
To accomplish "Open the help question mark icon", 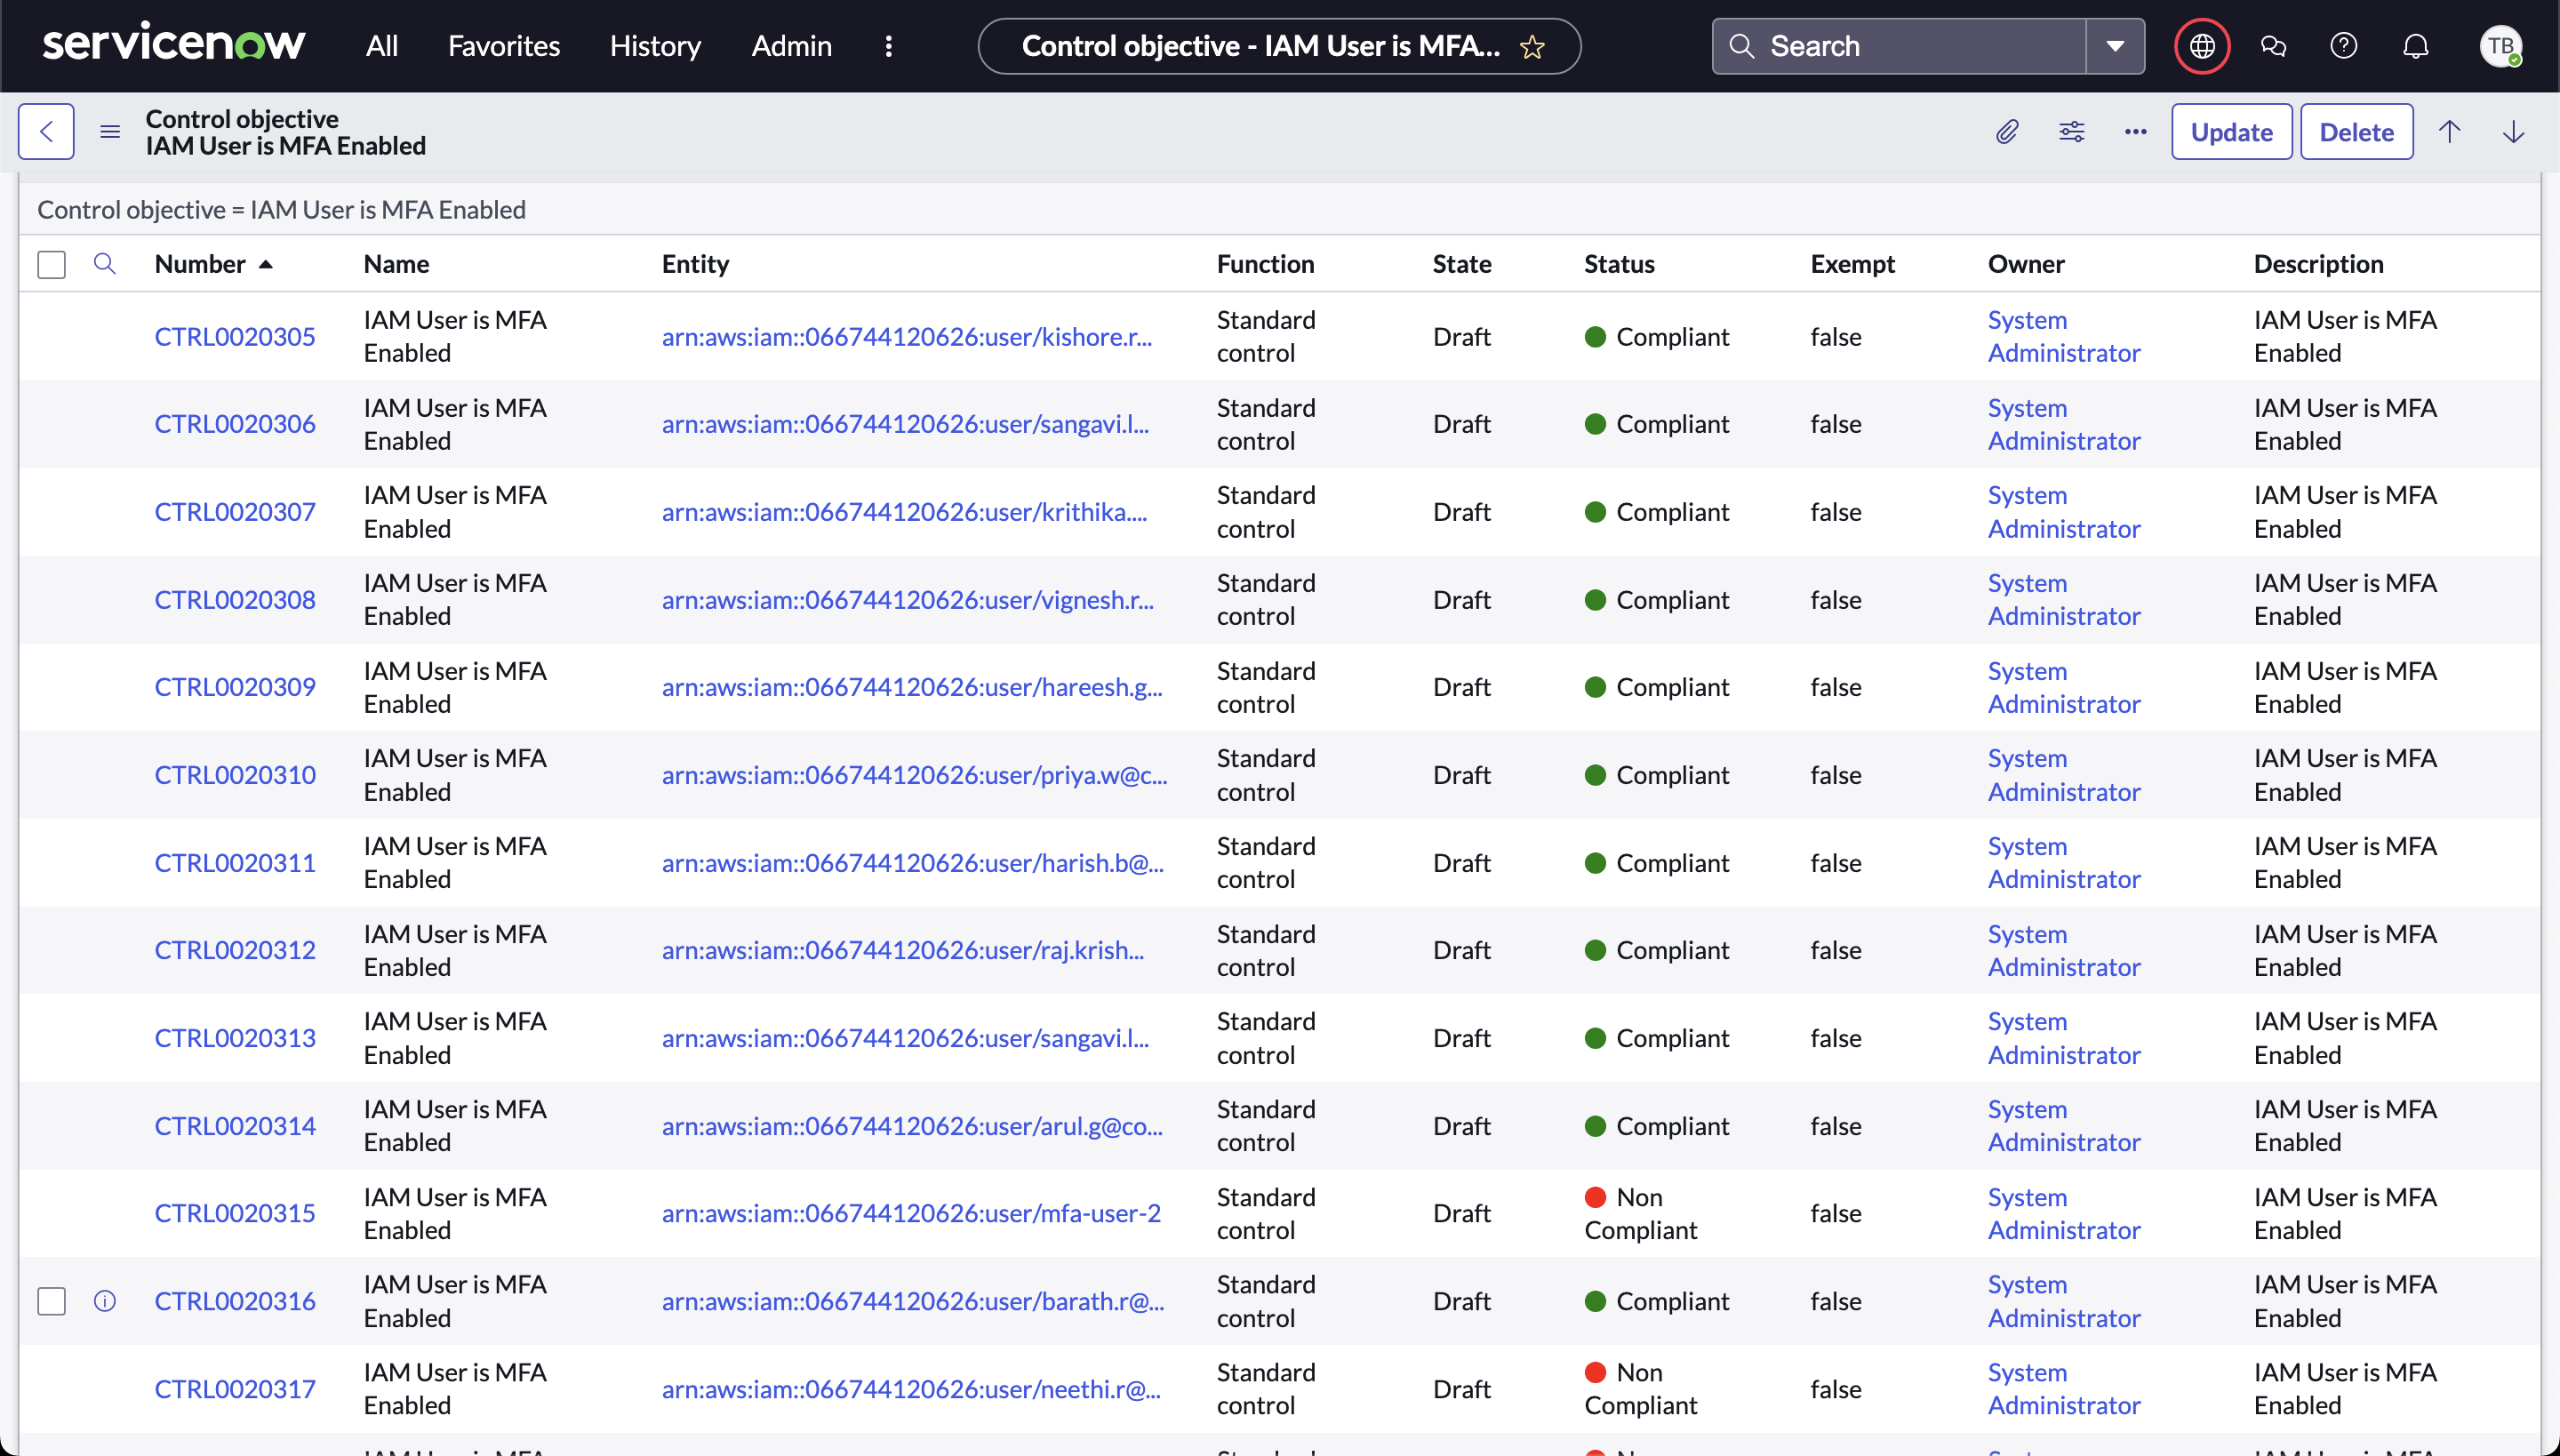I will [2343, 46].
